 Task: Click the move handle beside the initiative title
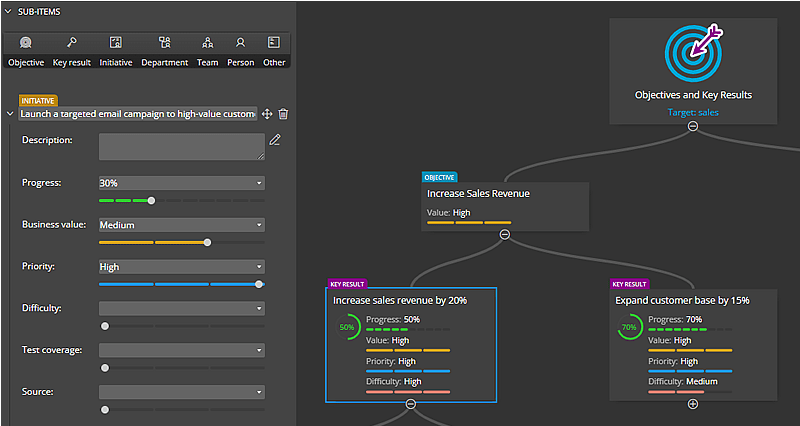point(267,114)
